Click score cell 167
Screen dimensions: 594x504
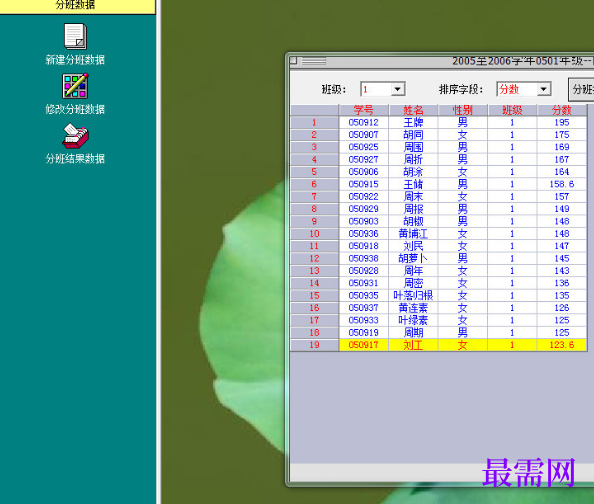click(562, 160)
